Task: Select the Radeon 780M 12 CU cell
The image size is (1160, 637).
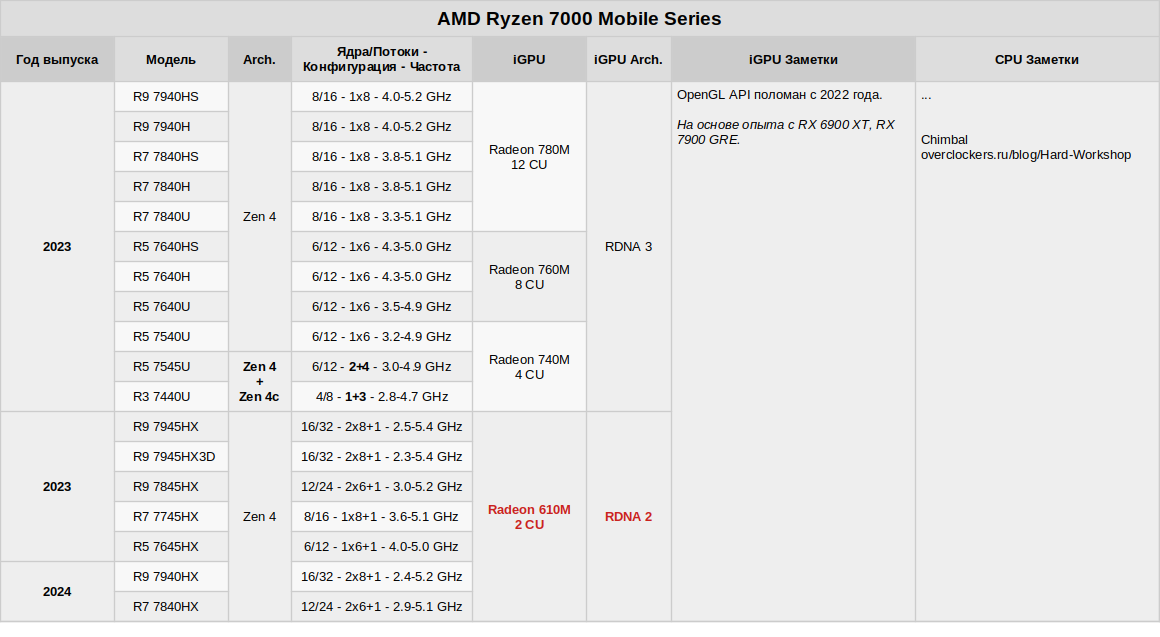Action: coord(529,157)
